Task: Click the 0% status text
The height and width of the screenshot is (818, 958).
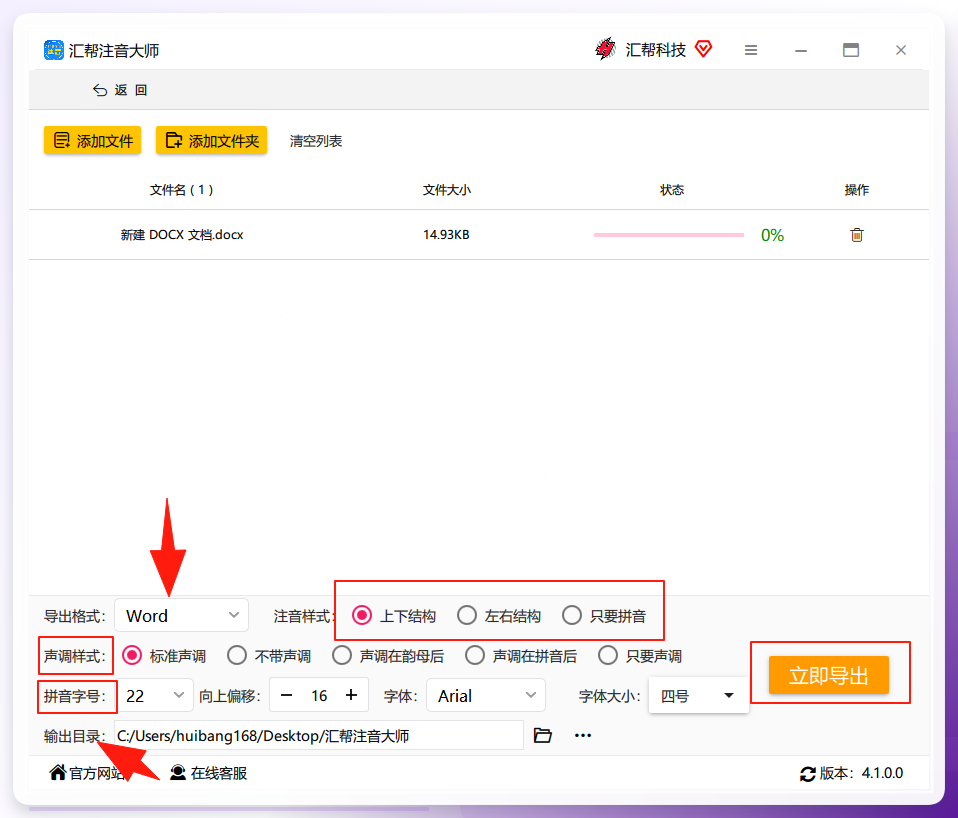Action: click(772, 235)
